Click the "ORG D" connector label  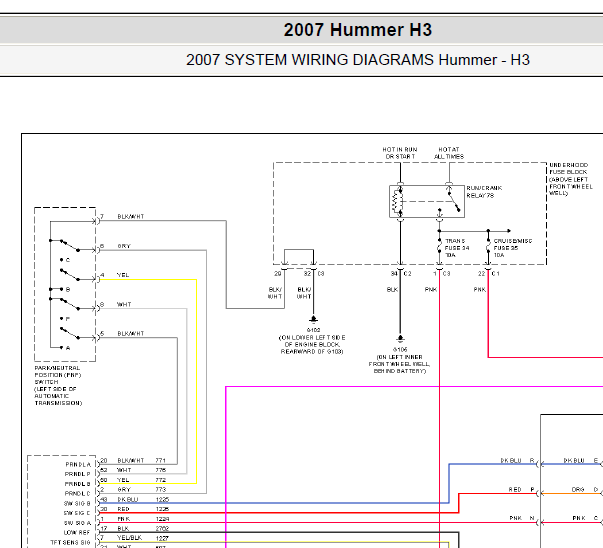585,490
